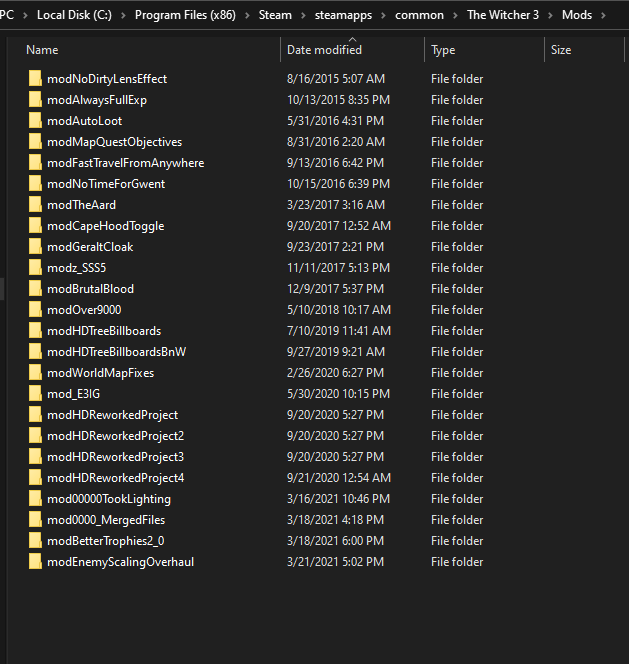The image size is (629, 664).
Task: Click the modFastTravelFromAnywhere folder icon
Action: [35, 163]
